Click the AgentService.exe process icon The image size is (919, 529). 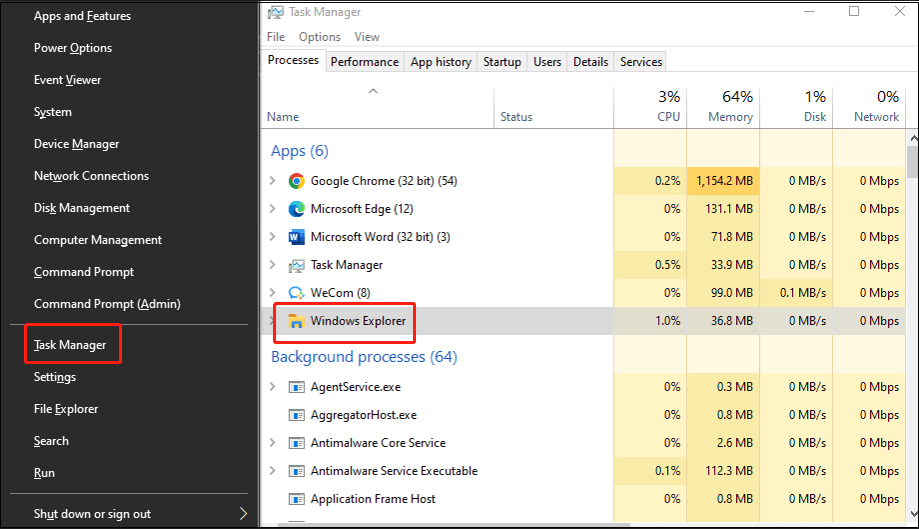click(x=297, y=387)
